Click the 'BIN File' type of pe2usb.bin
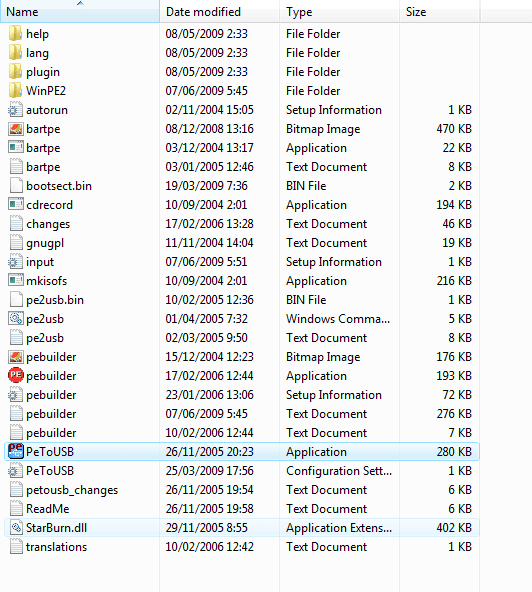 point(306,300)
